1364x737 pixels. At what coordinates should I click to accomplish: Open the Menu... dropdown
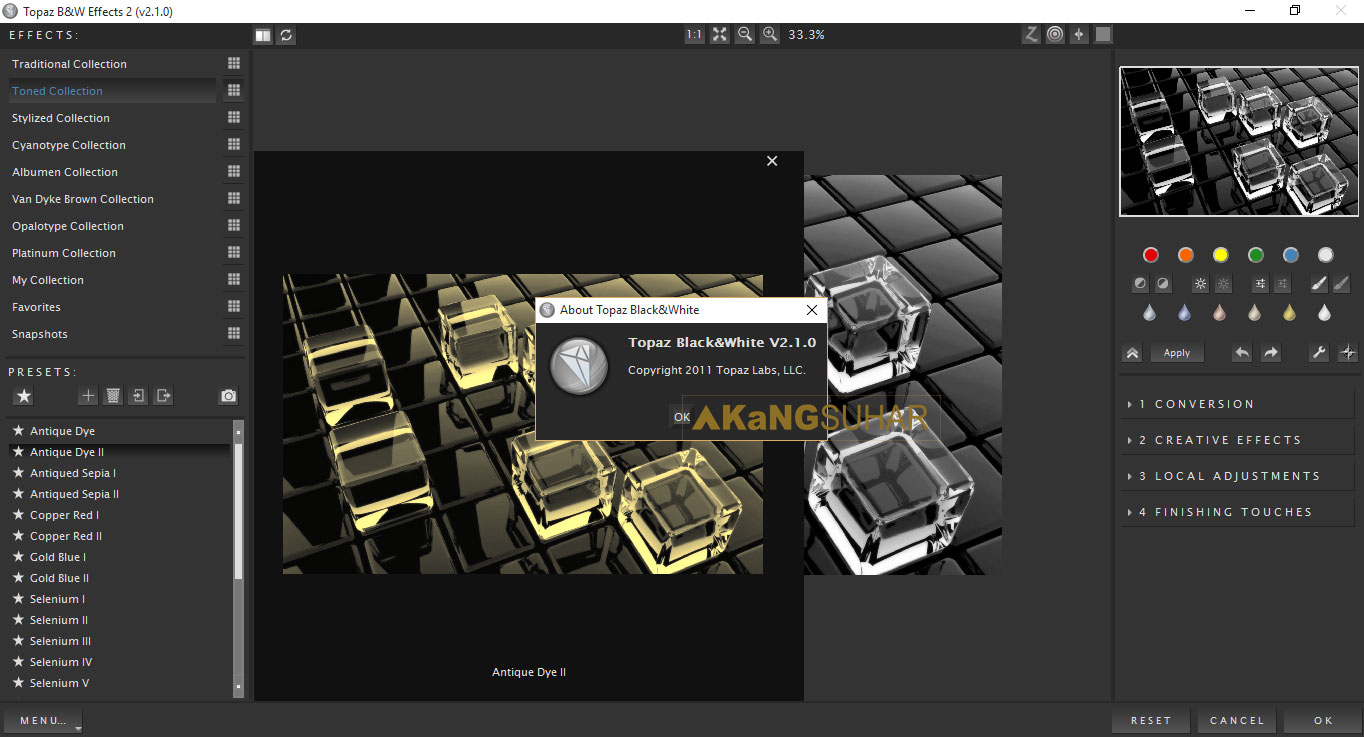[x=43, y=720]
